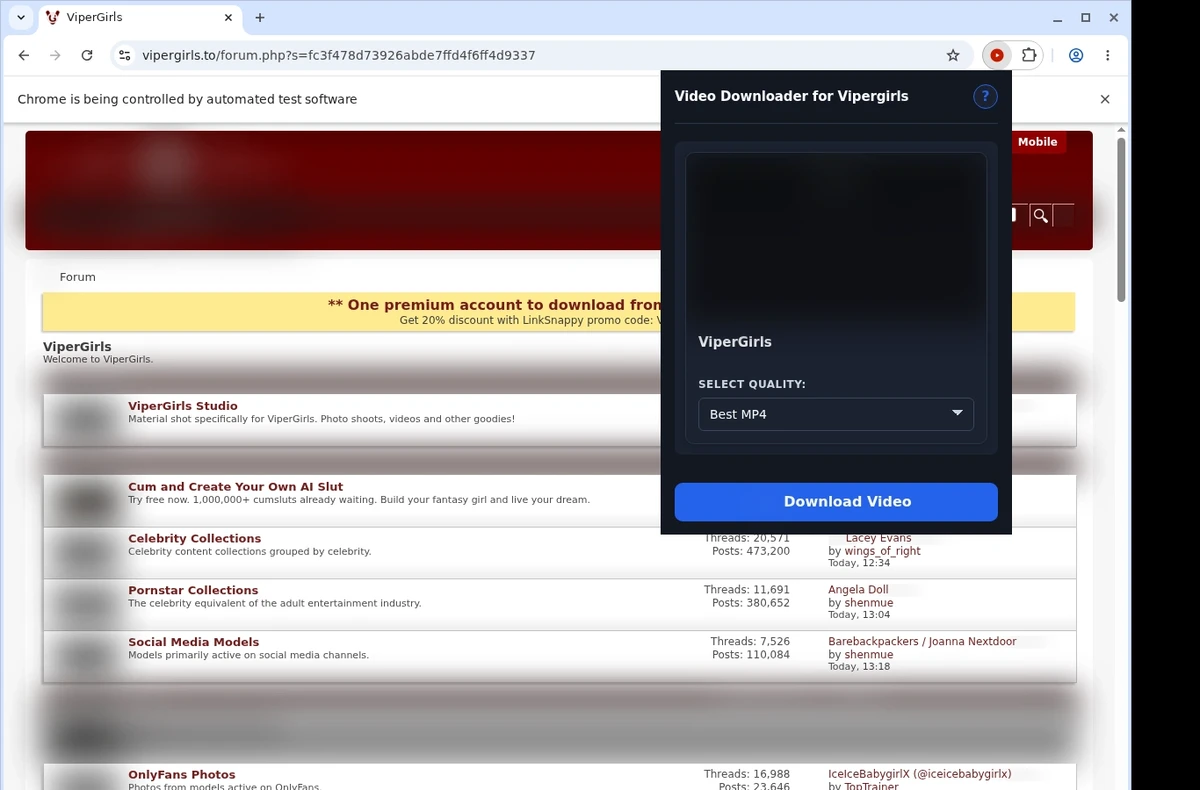1200x790 pixels.
Task: Click the site information icon in address bar
Action: [125, 56]
